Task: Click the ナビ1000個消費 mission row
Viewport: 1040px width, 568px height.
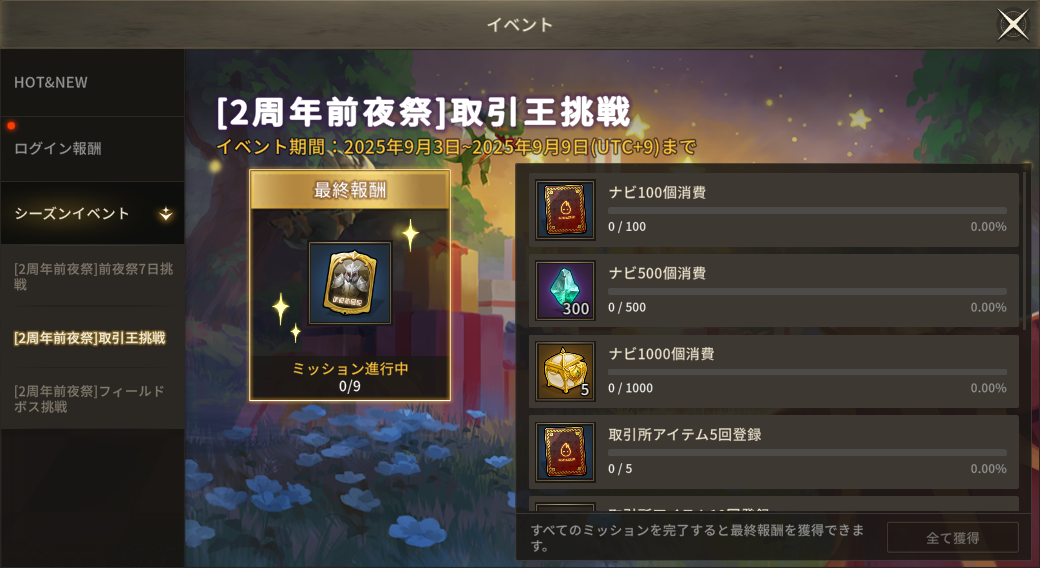Action: pos(773,371)
